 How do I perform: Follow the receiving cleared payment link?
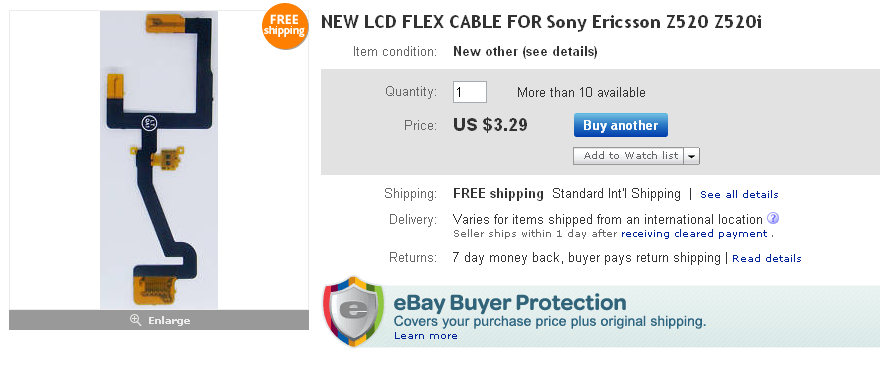[695, 234]
